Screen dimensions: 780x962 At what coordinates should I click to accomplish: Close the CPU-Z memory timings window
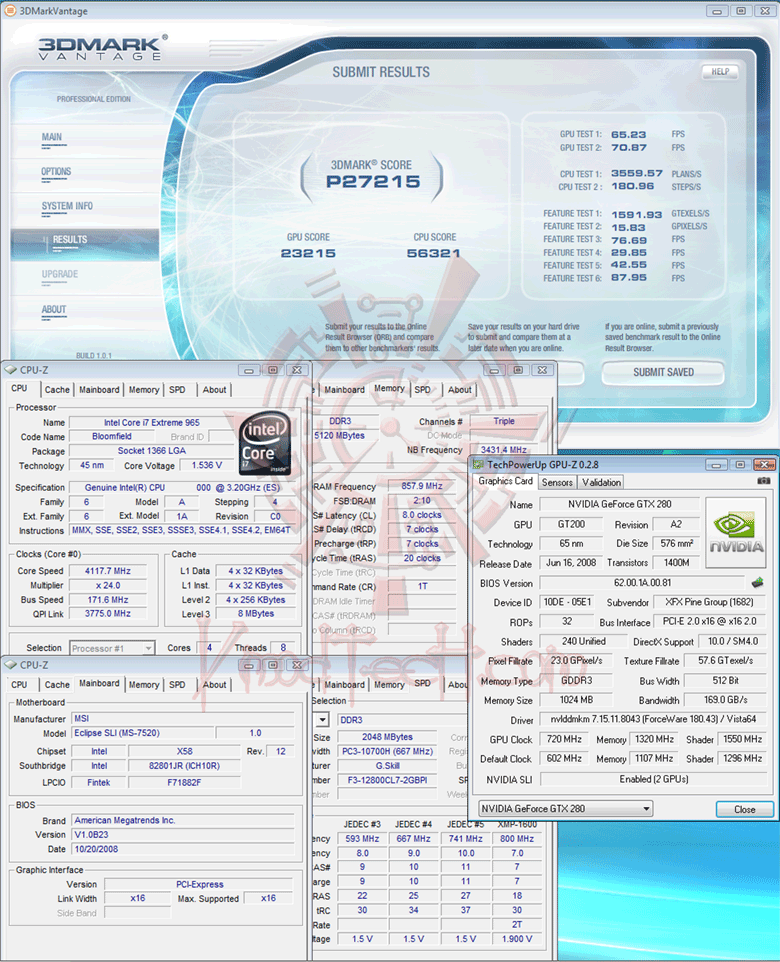pos(543,370)
